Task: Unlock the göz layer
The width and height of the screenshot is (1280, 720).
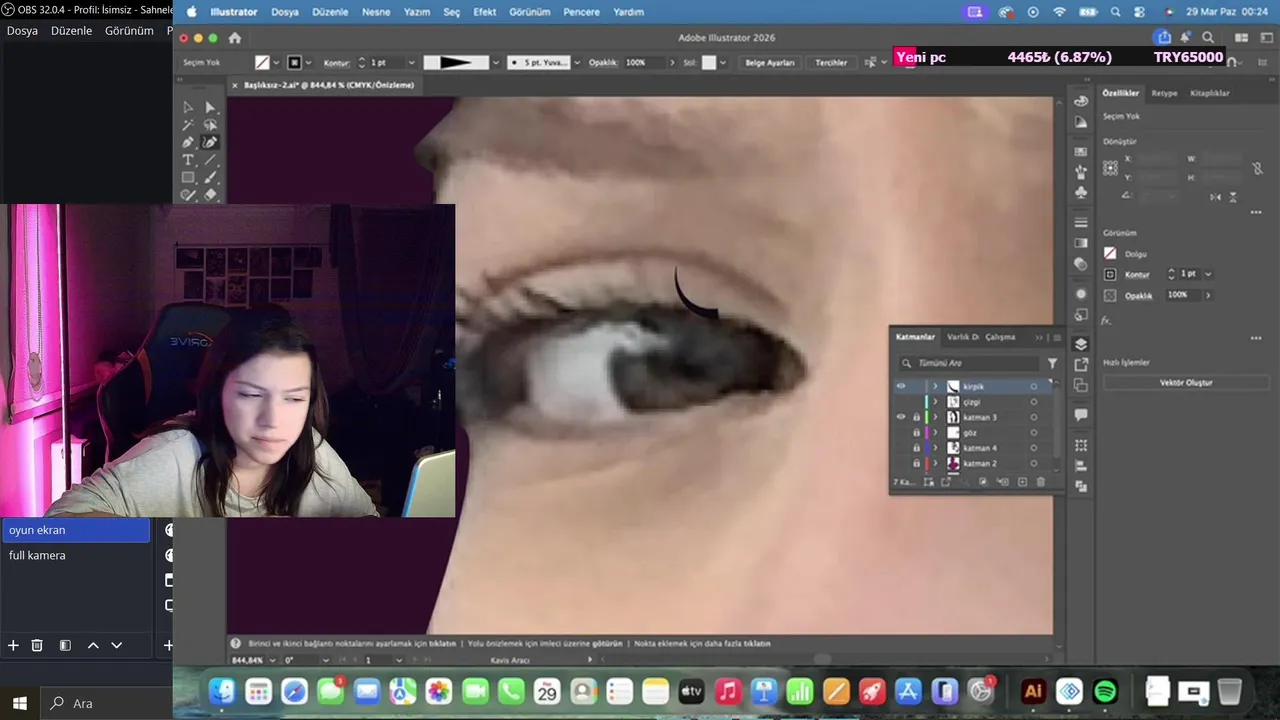Action: point(916,433)
